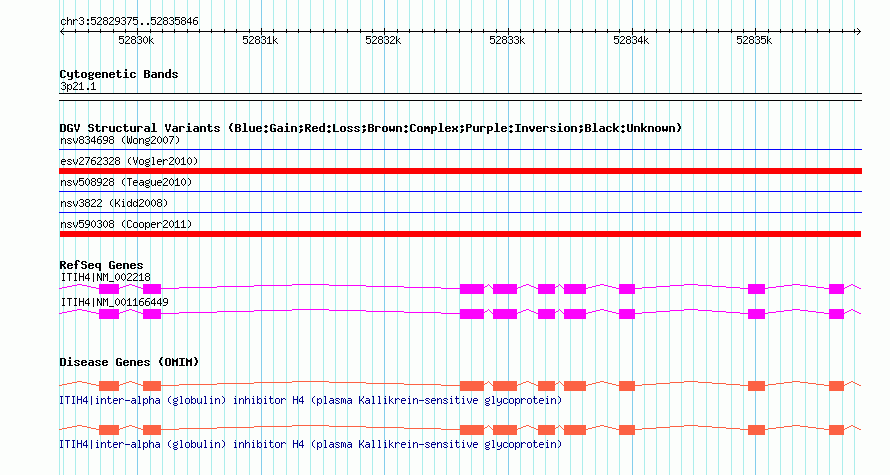Open variant nsv3822 (Kidd2008)
The width and height of the screenshot is (890, 475).
114,203
